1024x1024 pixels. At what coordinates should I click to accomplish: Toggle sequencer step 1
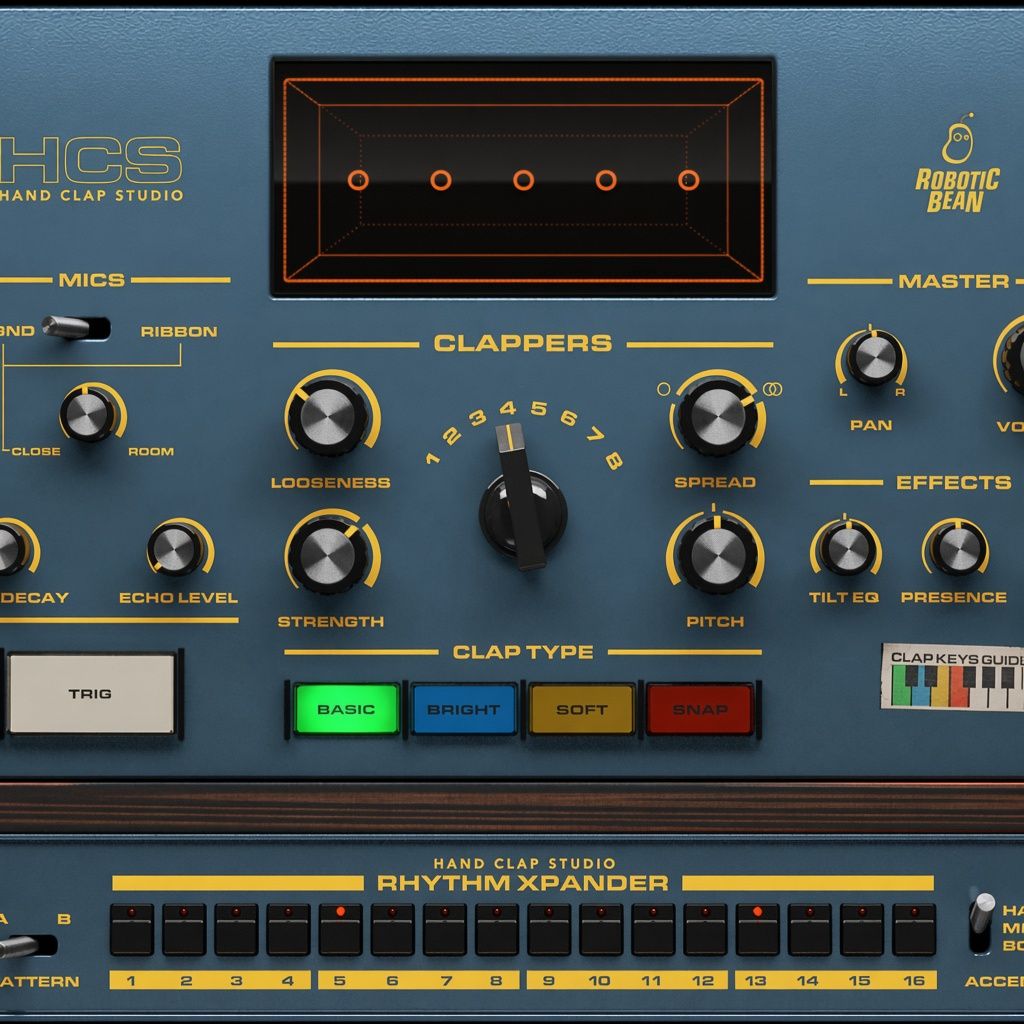tap(131, 930)
